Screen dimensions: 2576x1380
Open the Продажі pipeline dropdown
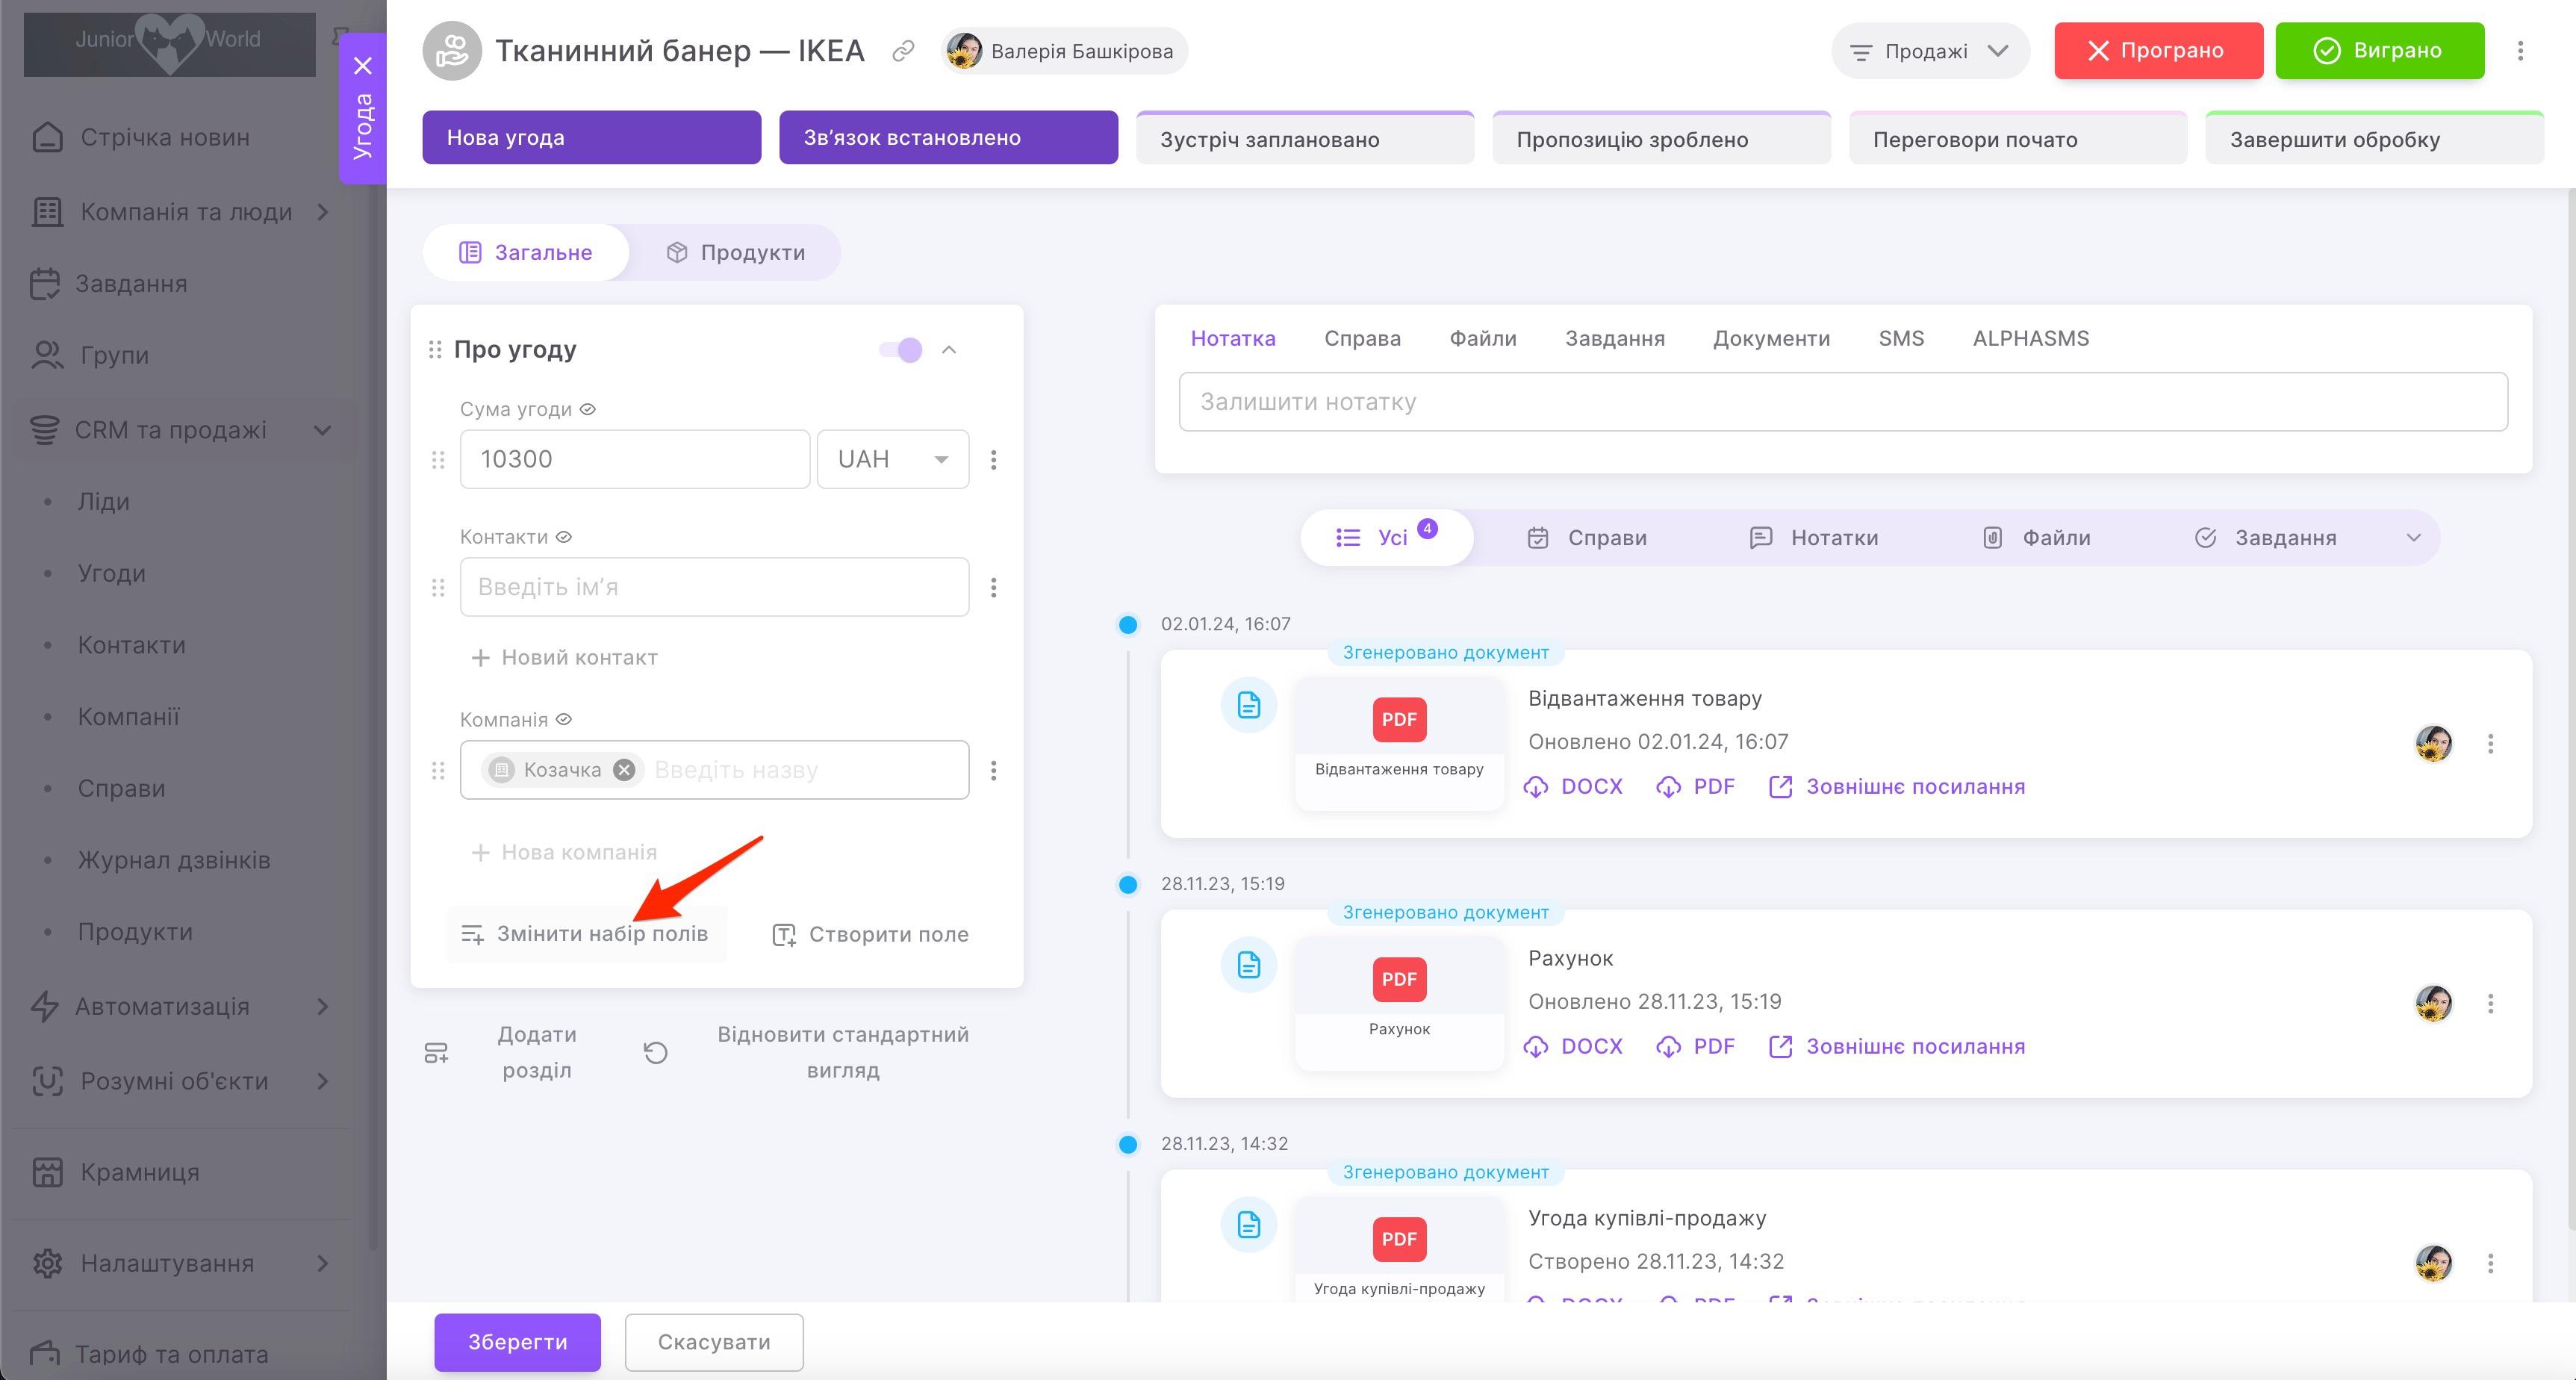pos(1929,51)
